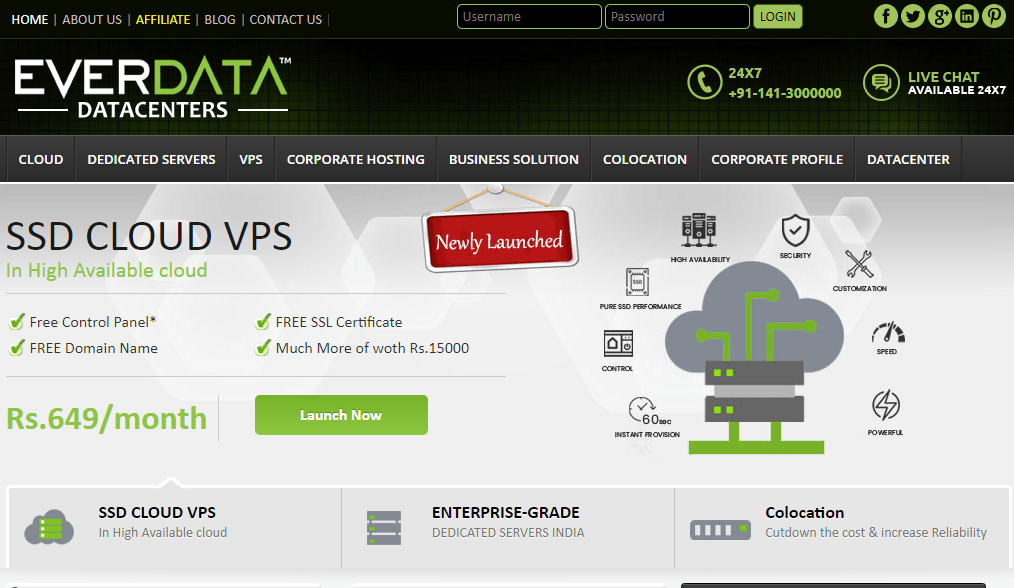
Task: Click the live chat bubble icon
Action: click(881, 82)
